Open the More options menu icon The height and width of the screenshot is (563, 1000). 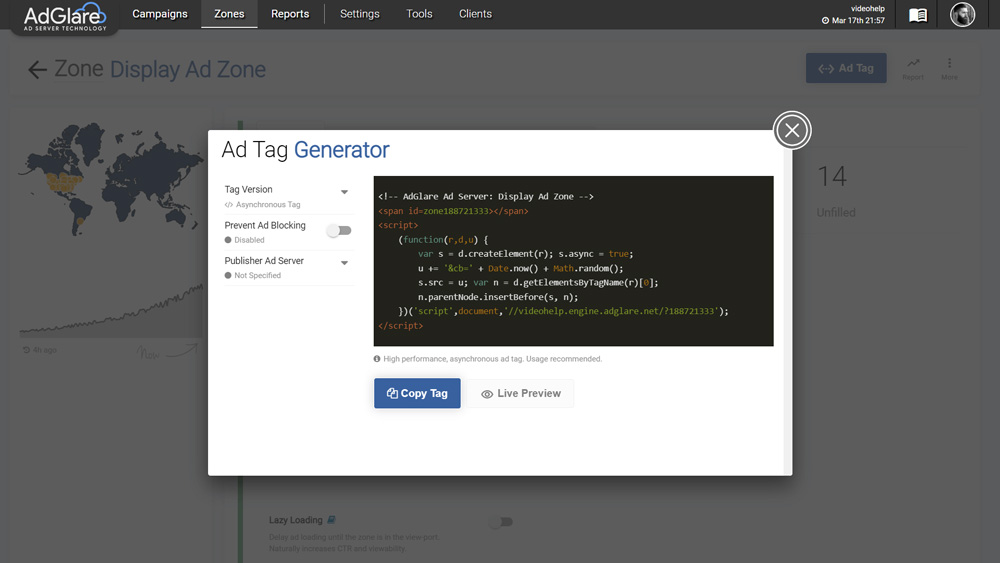(x=950, y=68)
